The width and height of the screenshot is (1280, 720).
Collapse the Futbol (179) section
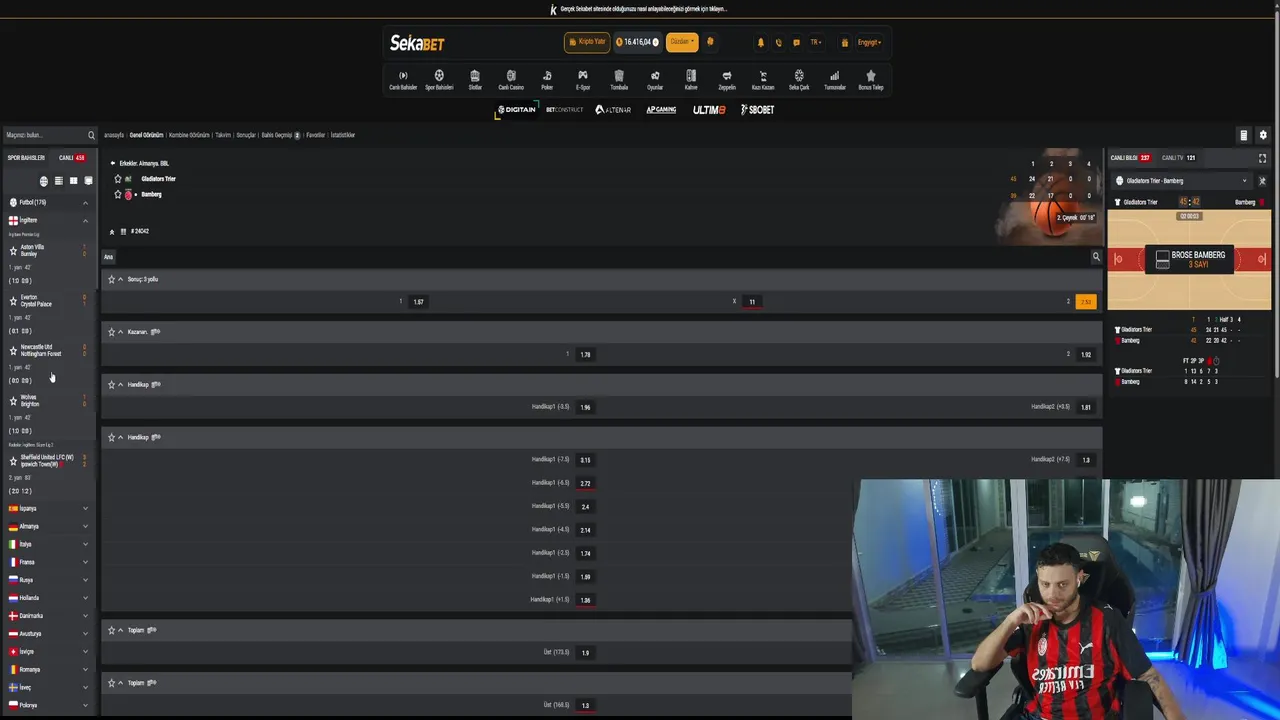[x=85, y=203]
